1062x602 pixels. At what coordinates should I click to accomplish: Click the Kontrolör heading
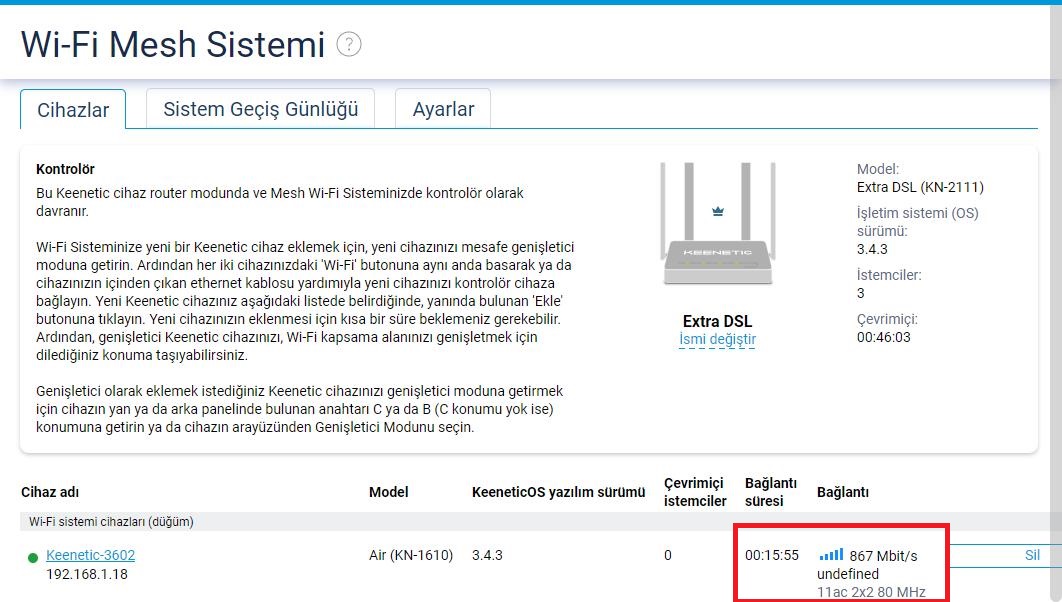(x=65, y=169)
